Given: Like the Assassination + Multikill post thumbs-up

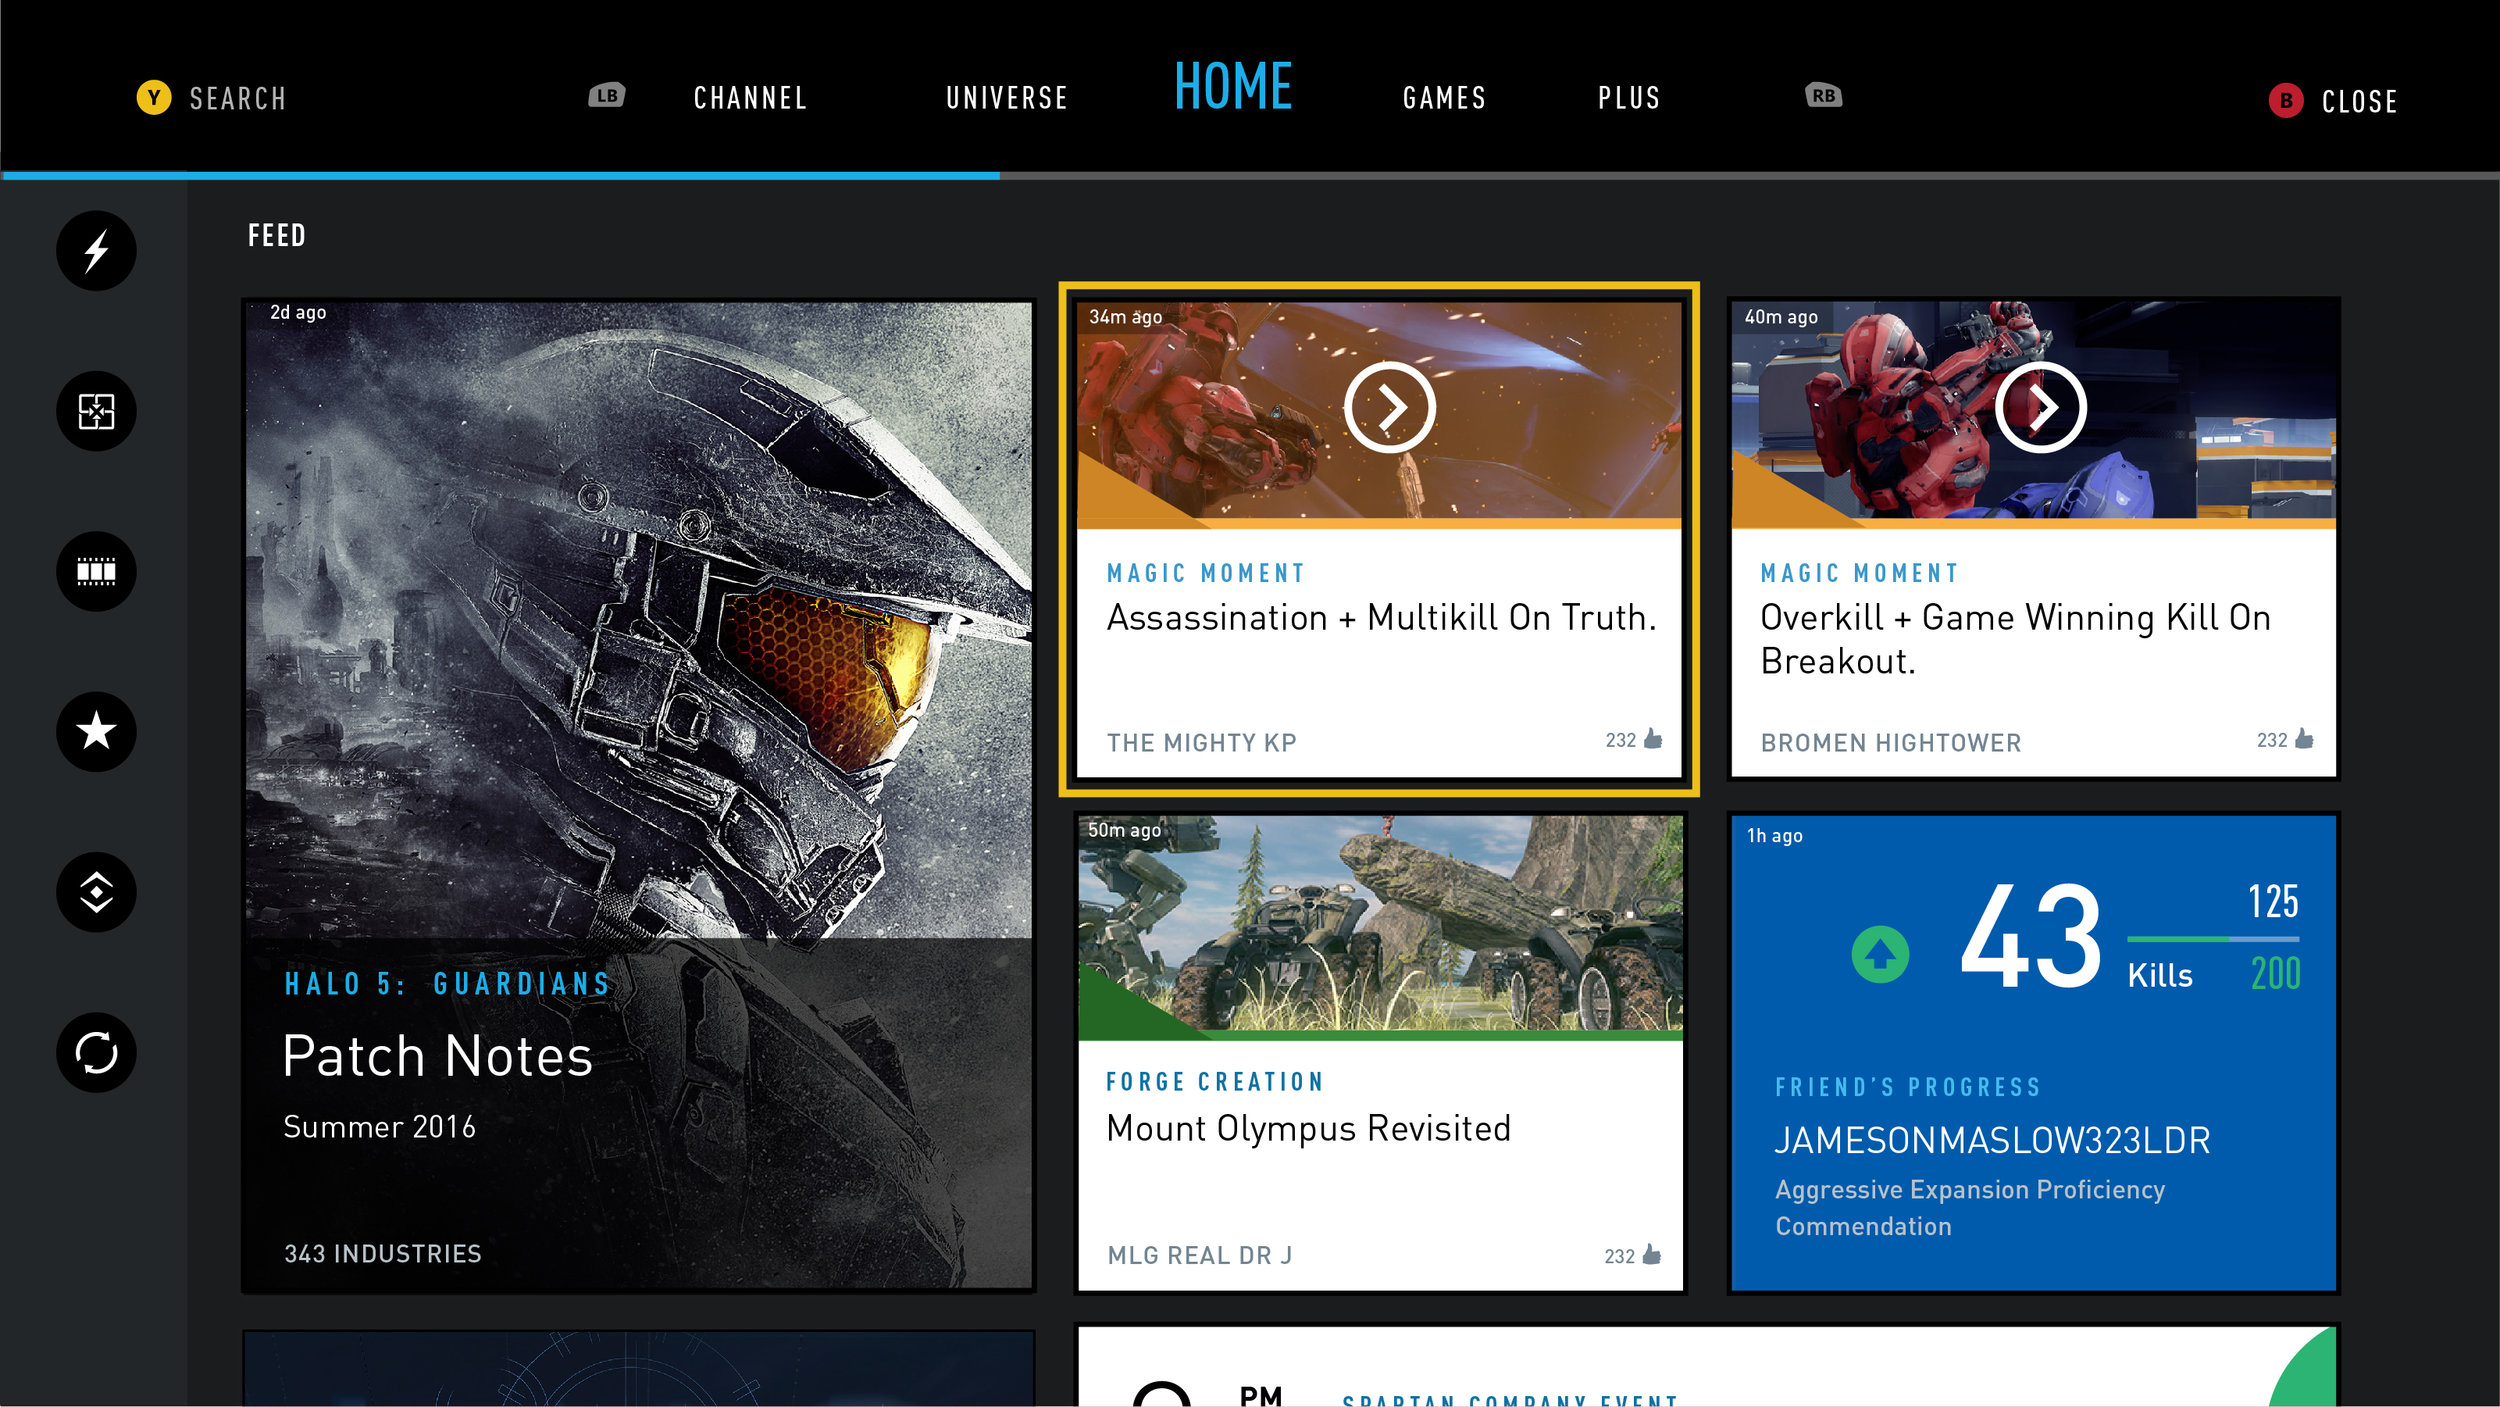Looking at the screenshot, I should tap(1653, 739).
